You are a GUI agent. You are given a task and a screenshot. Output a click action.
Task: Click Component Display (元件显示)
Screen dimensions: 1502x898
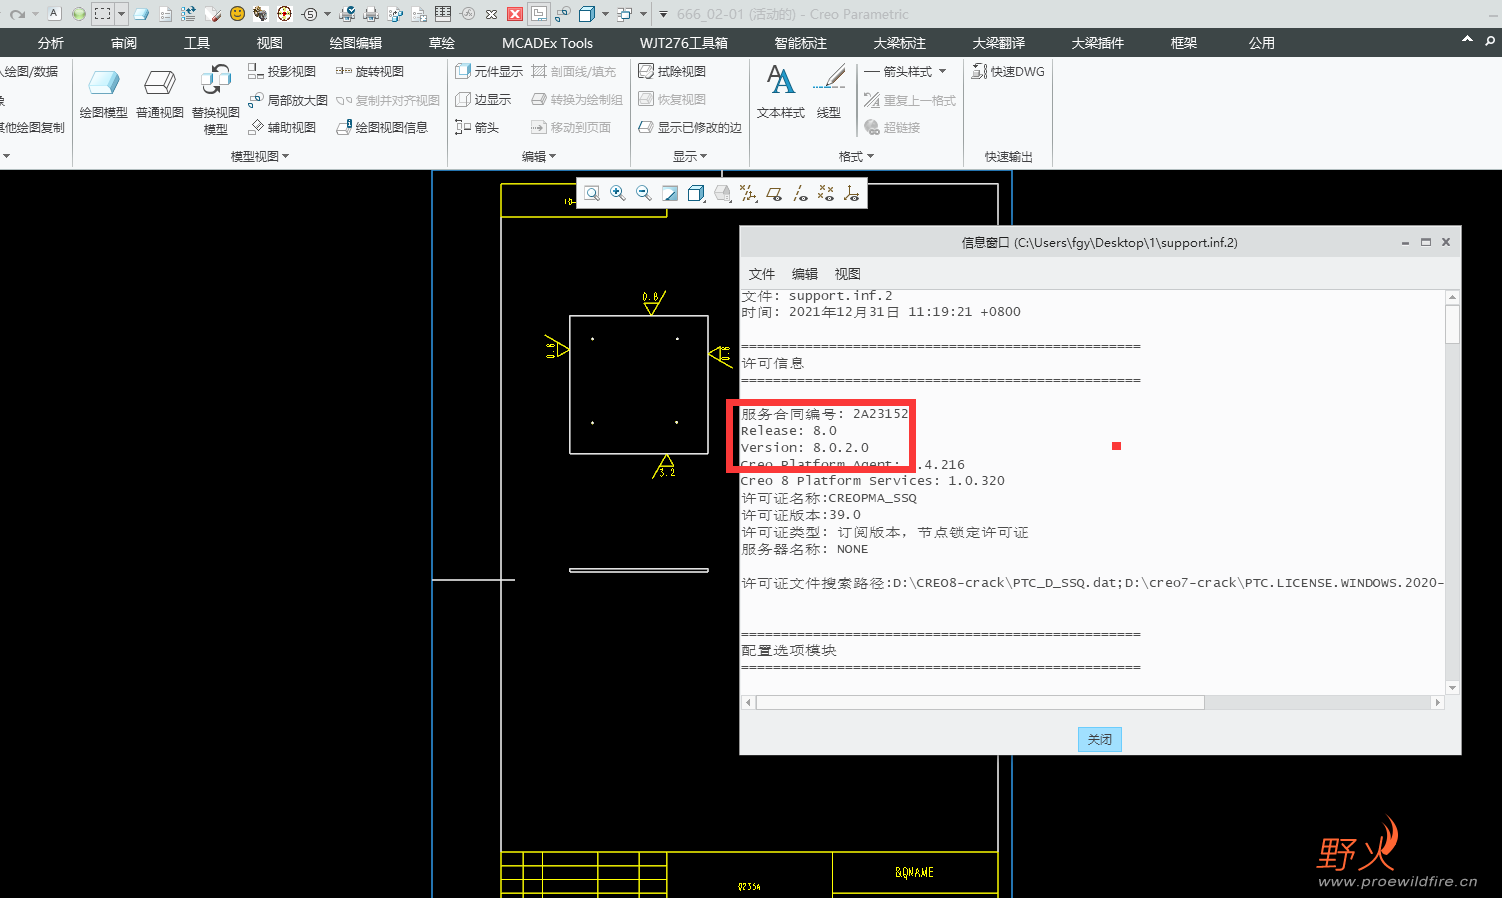click(x=489, y=71)
